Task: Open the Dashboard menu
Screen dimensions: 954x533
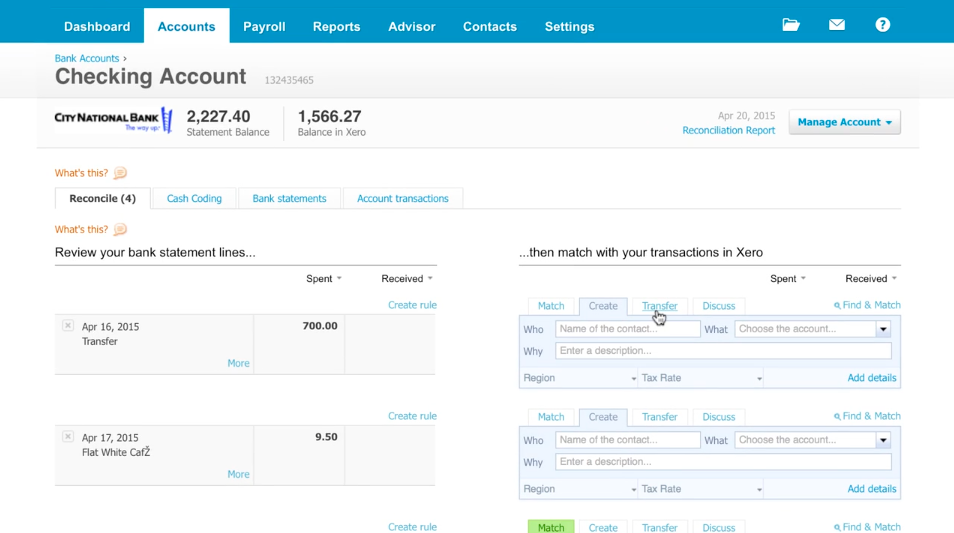Action: pyautogui.click(x=97, y=27)
